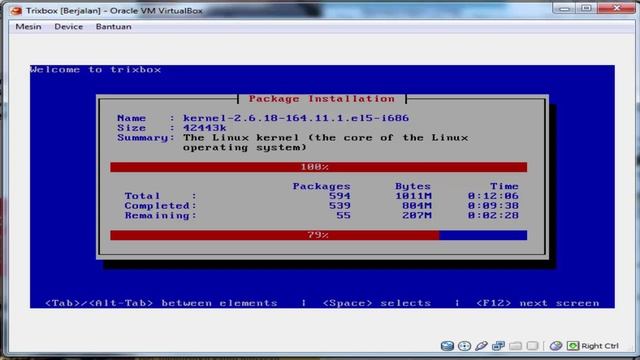
Task: Minimize the VirtualBox window
Action: pyautogui.click(x=564, y=8)
